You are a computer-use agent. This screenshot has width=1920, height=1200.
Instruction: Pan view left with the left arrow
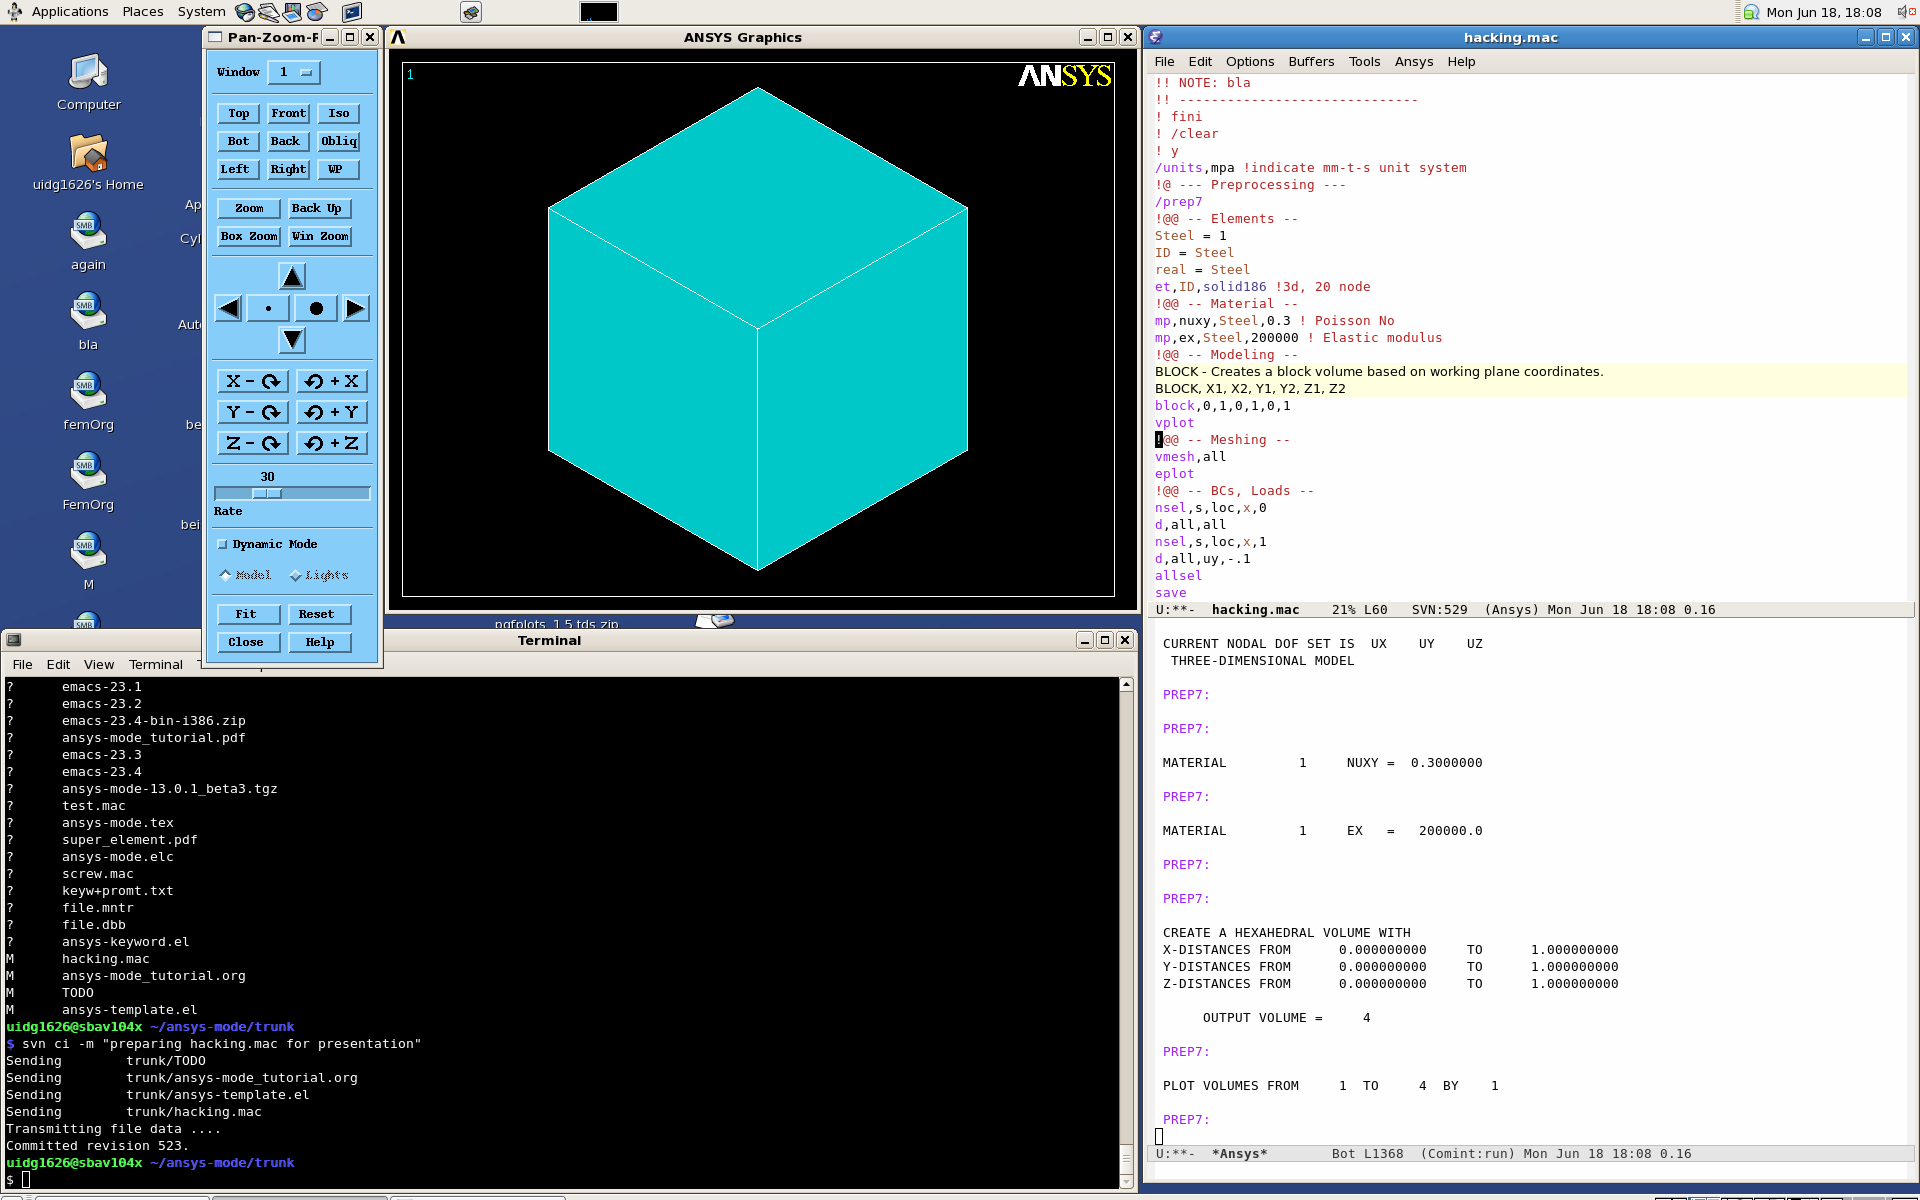click(228, 309)
